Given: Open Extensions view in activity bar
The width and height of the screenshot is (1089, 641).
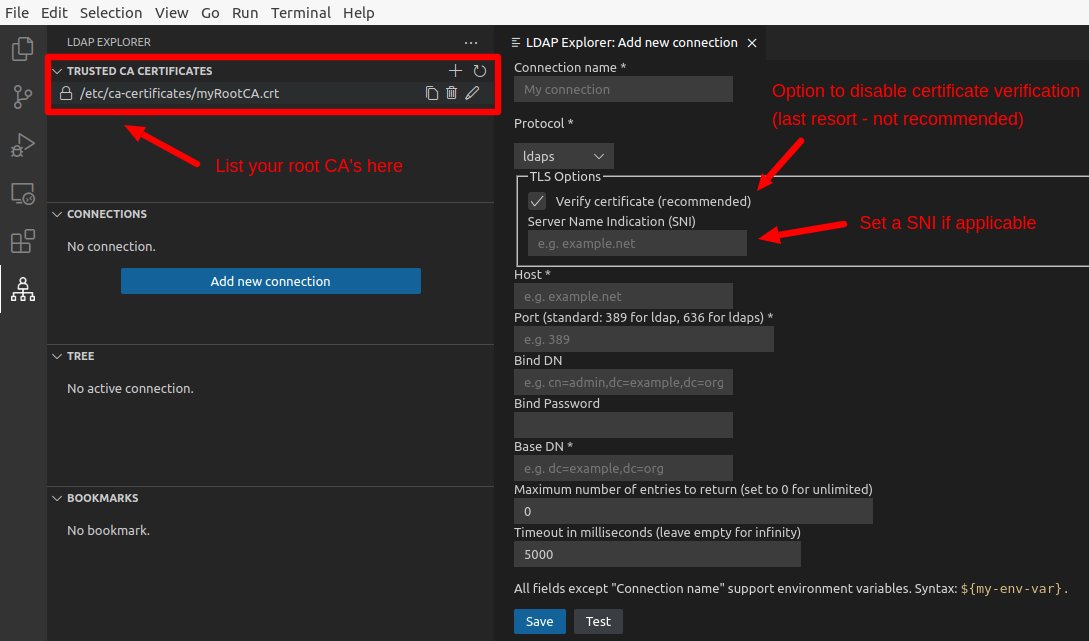Looking at the screenshot, I should click(x=23, y=241).
